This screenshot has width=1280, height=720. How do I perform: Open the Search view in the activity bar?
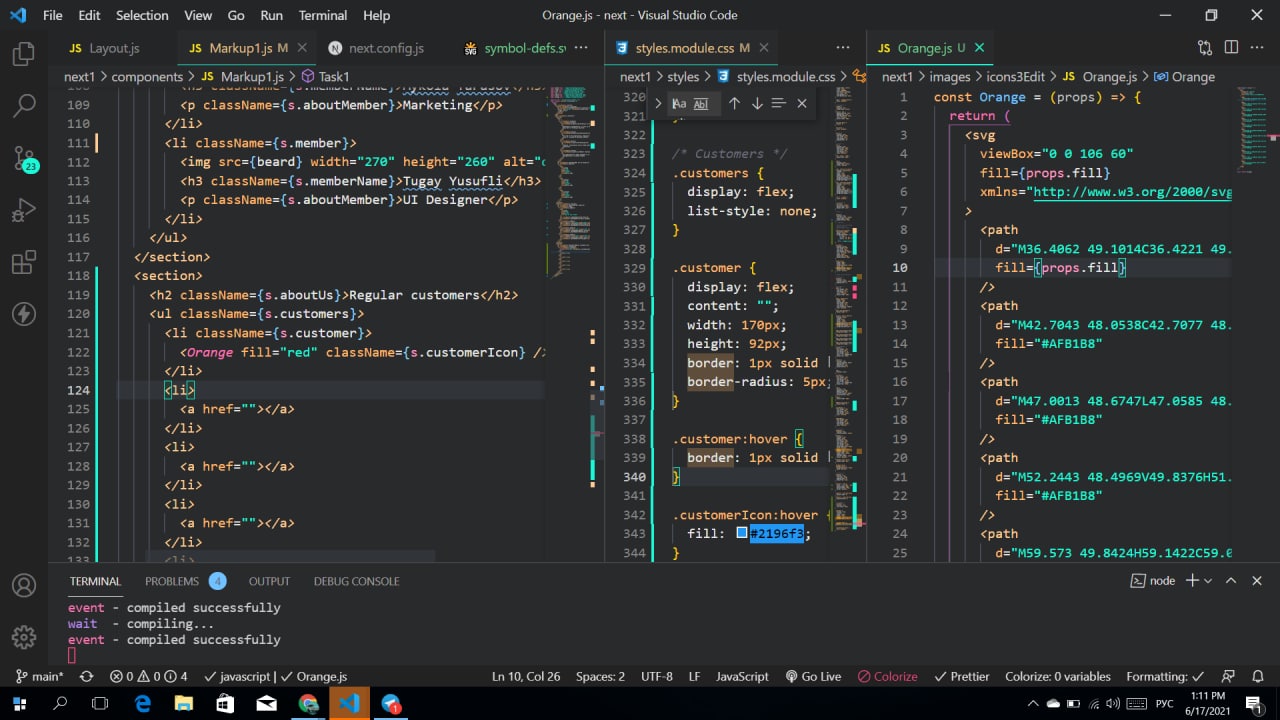[24, 106]
